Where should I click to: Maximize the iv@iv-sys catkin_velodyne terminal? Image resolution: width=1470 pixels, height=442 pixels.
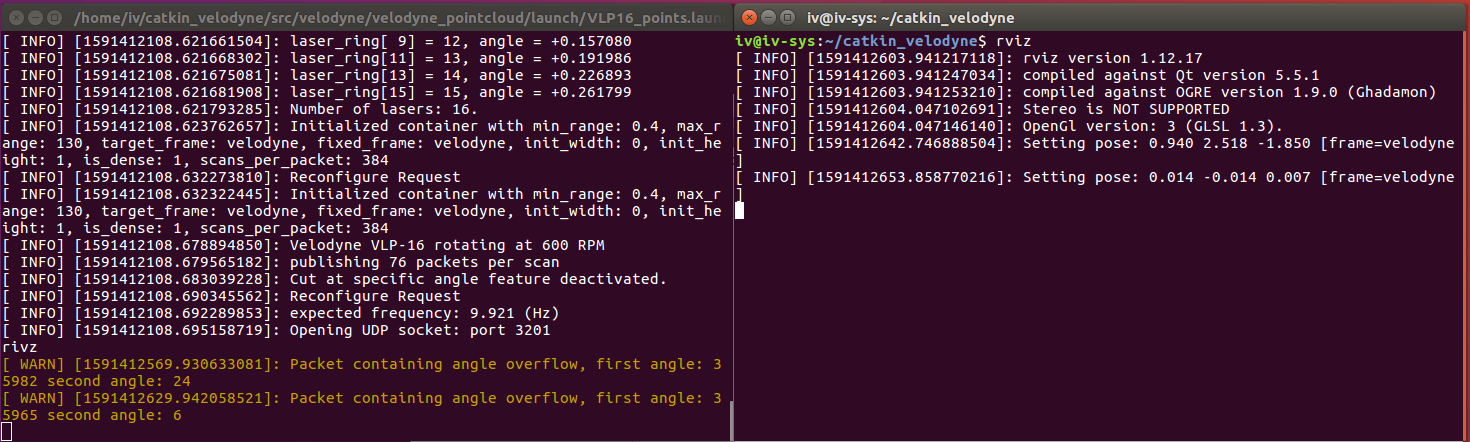coord(786,16)
